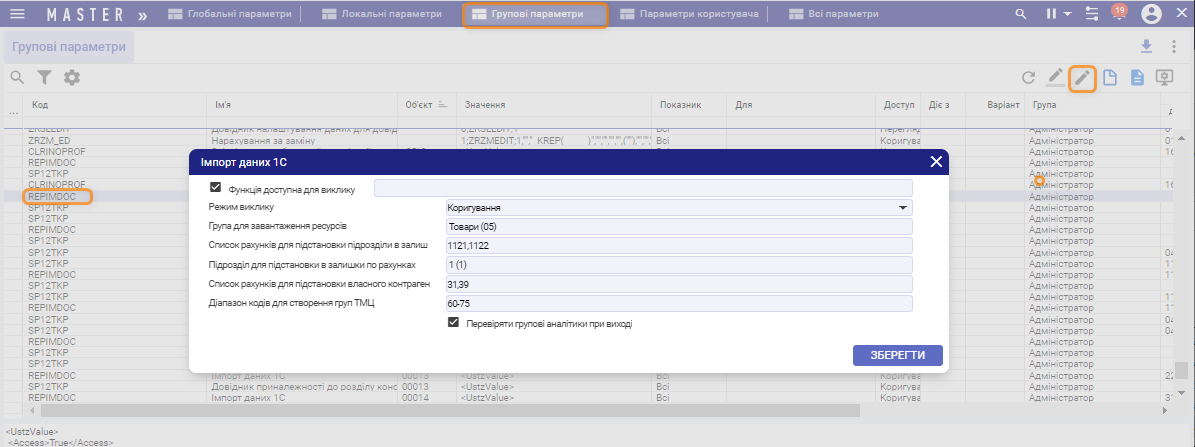This screenshot has width=1195, height=447.
Task: Click the ЗБЕРЕГТИ button
Action: pyautogui.click(x=897, y=355)
